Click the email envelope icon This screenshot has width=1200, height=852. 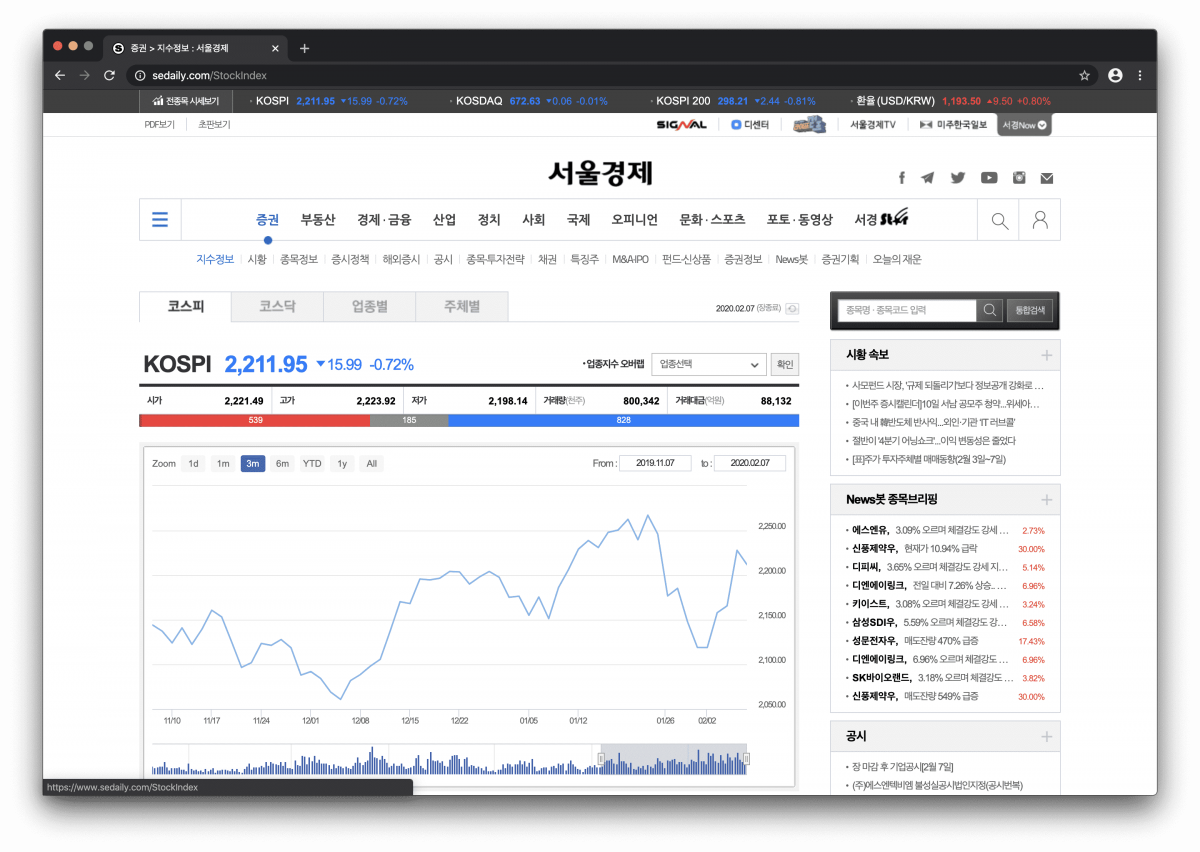[1047, 178]
